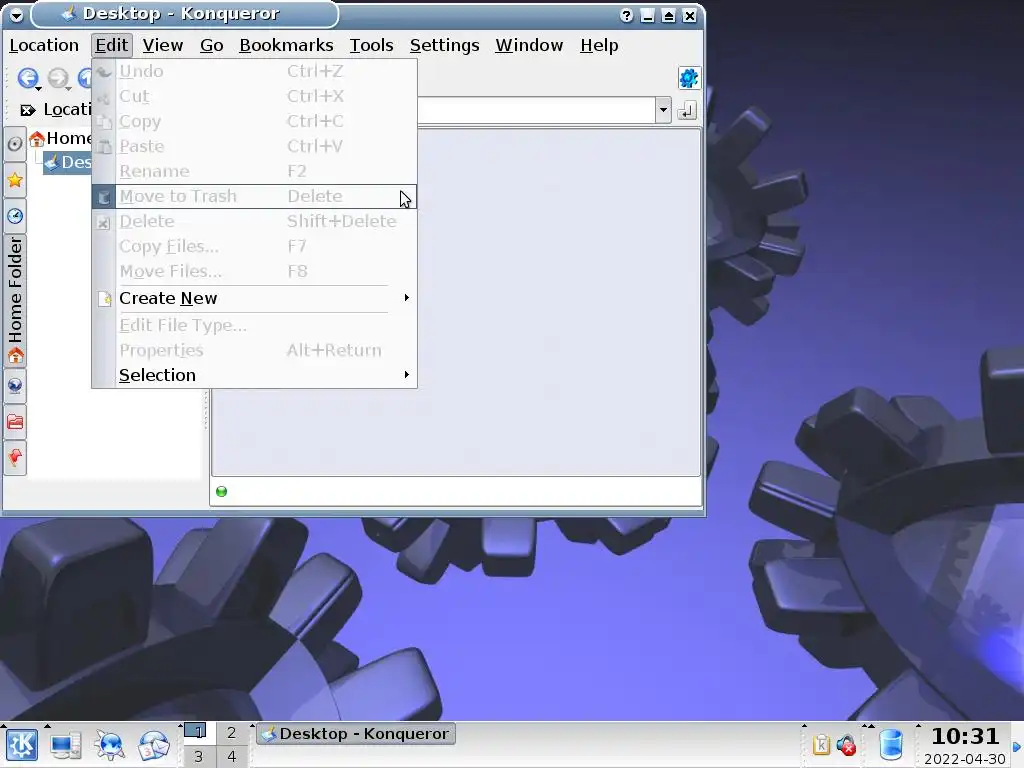Switch to virtual desktop 3
The width and height of the screenshot is (1024, 768).
pos(198,756)
